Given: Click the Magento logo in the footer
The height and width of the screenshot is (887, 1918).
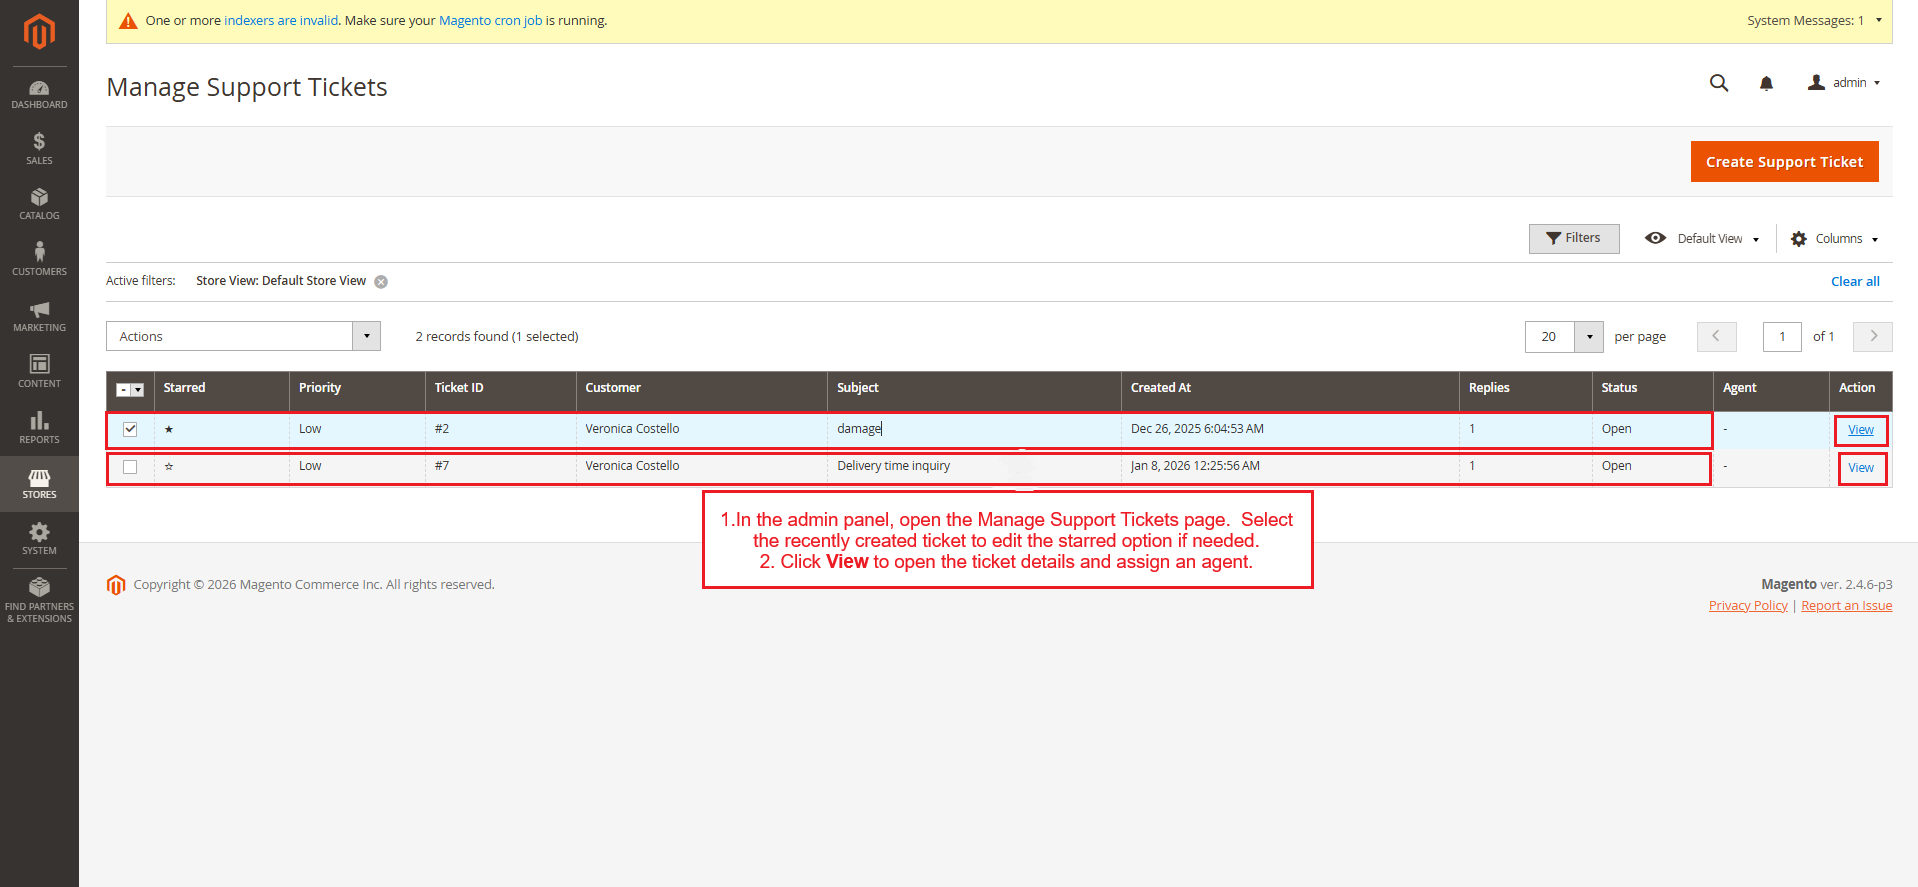Looking at the screenshot, I should point(116,585).
